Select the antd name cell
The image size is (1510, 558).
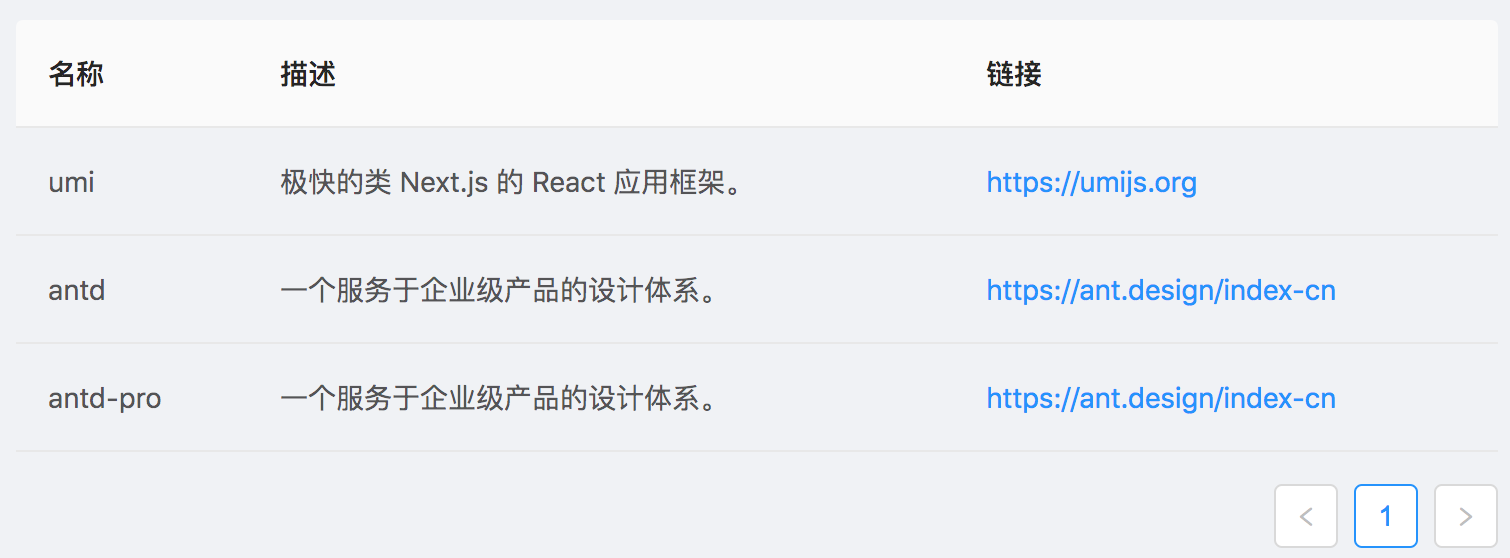pos(77,290)
